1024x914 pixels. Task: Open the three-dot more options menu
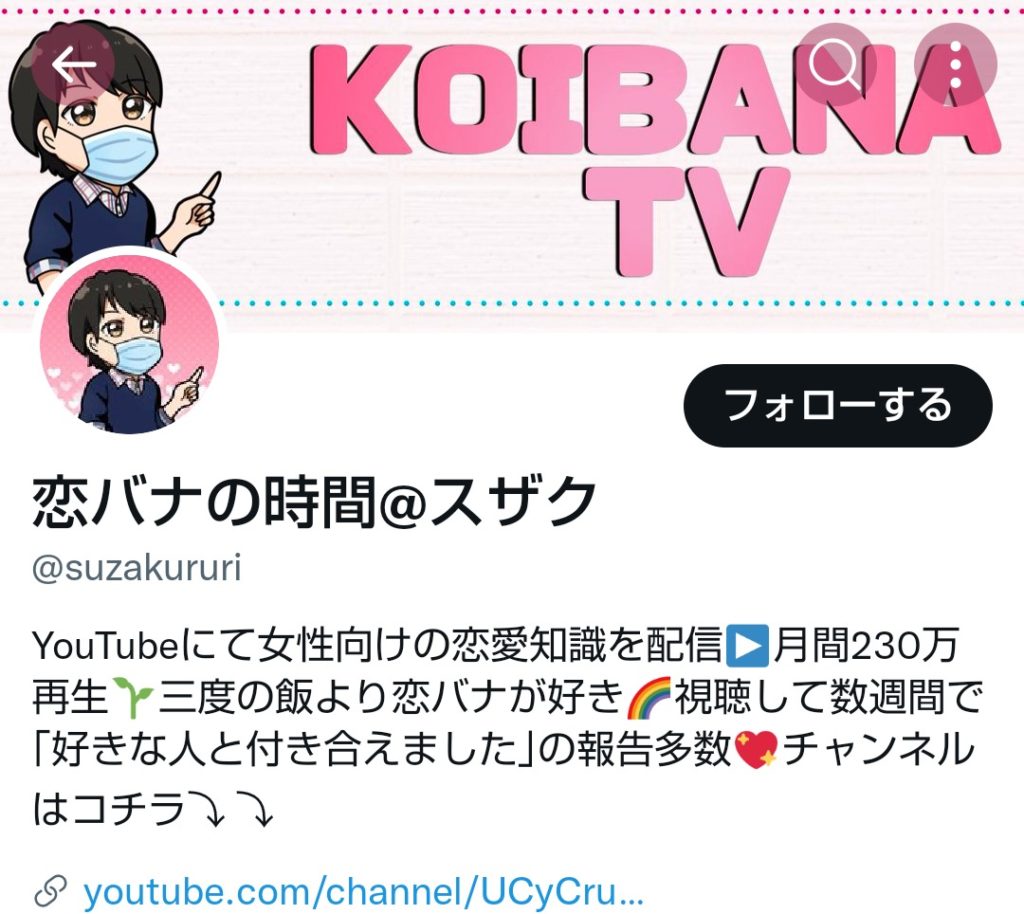(x=955, y=64)
